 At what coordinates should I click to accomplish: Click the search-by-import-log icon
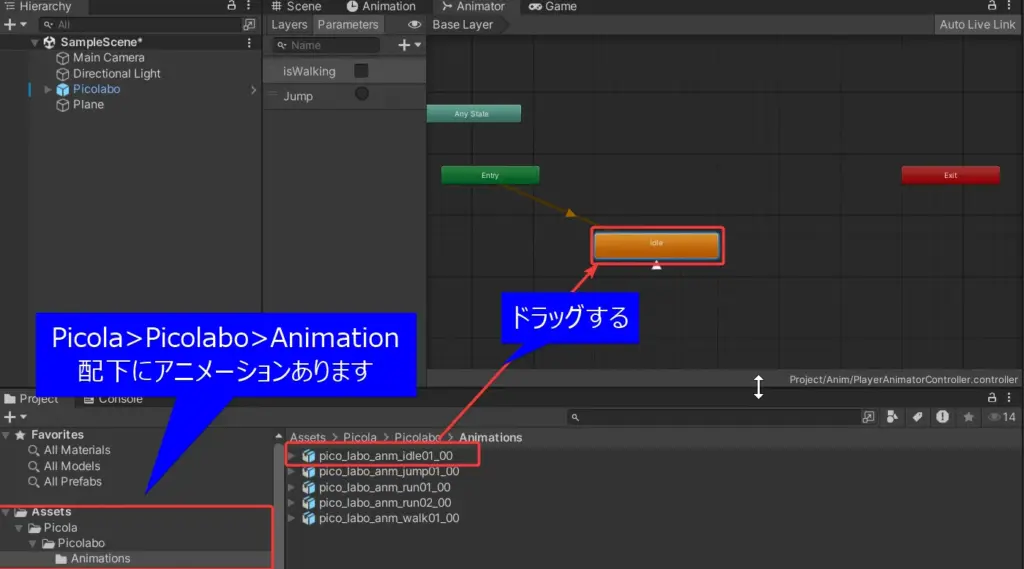pyautogui.click(x=942, y=417)
